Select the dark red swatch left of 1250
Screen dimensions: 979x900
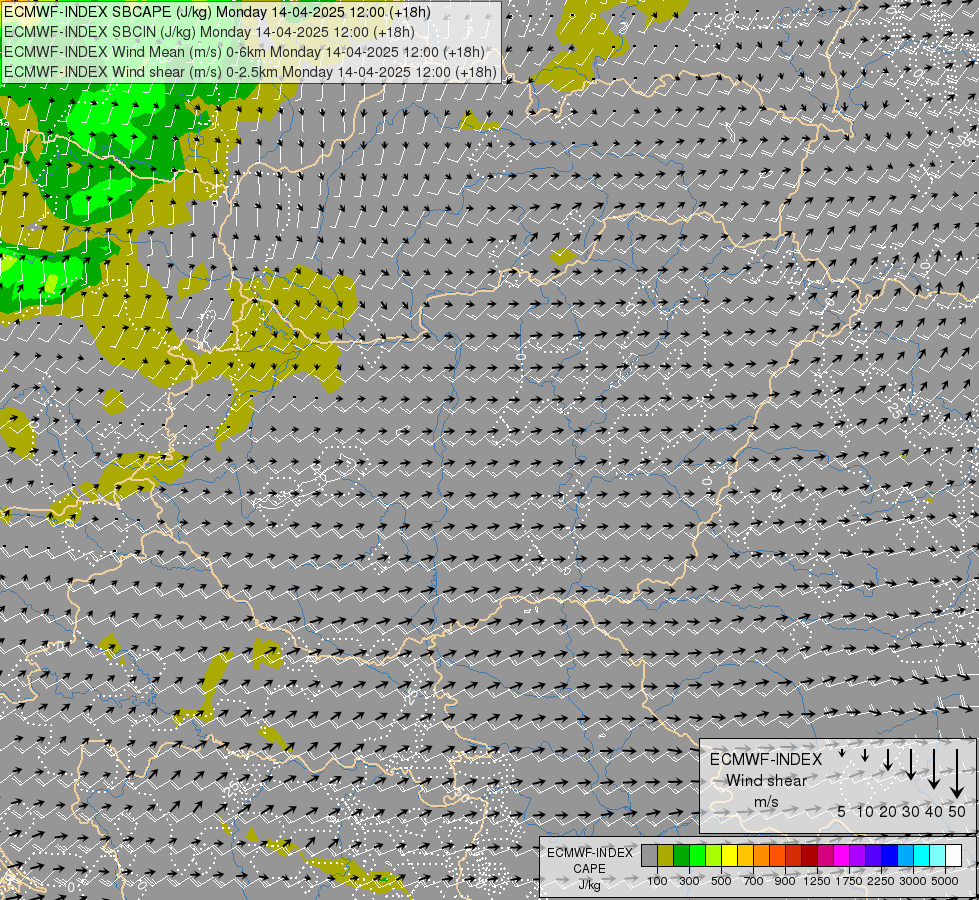coord(809,855)
